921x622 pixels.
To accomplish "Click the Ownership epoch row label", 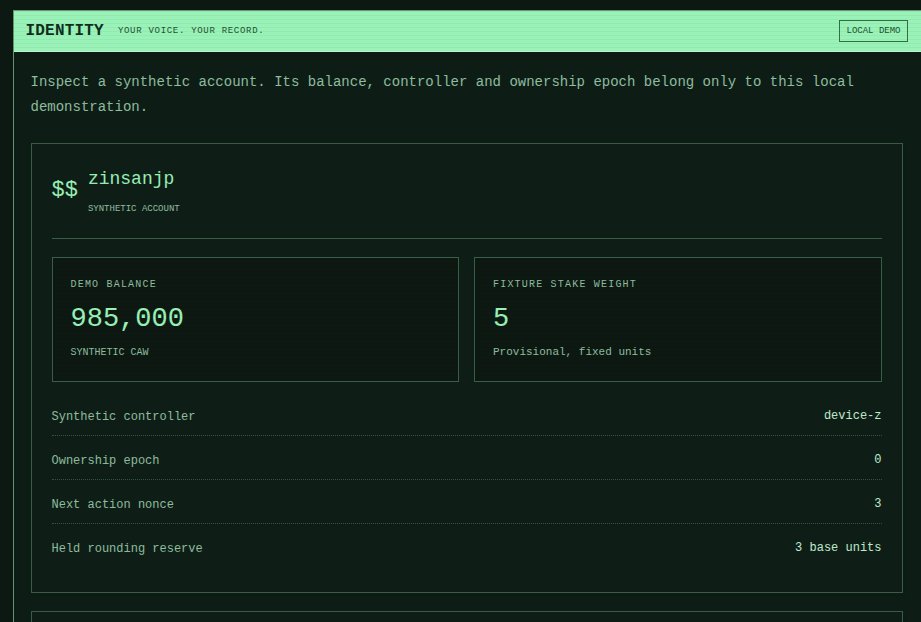I will [105, 460].
